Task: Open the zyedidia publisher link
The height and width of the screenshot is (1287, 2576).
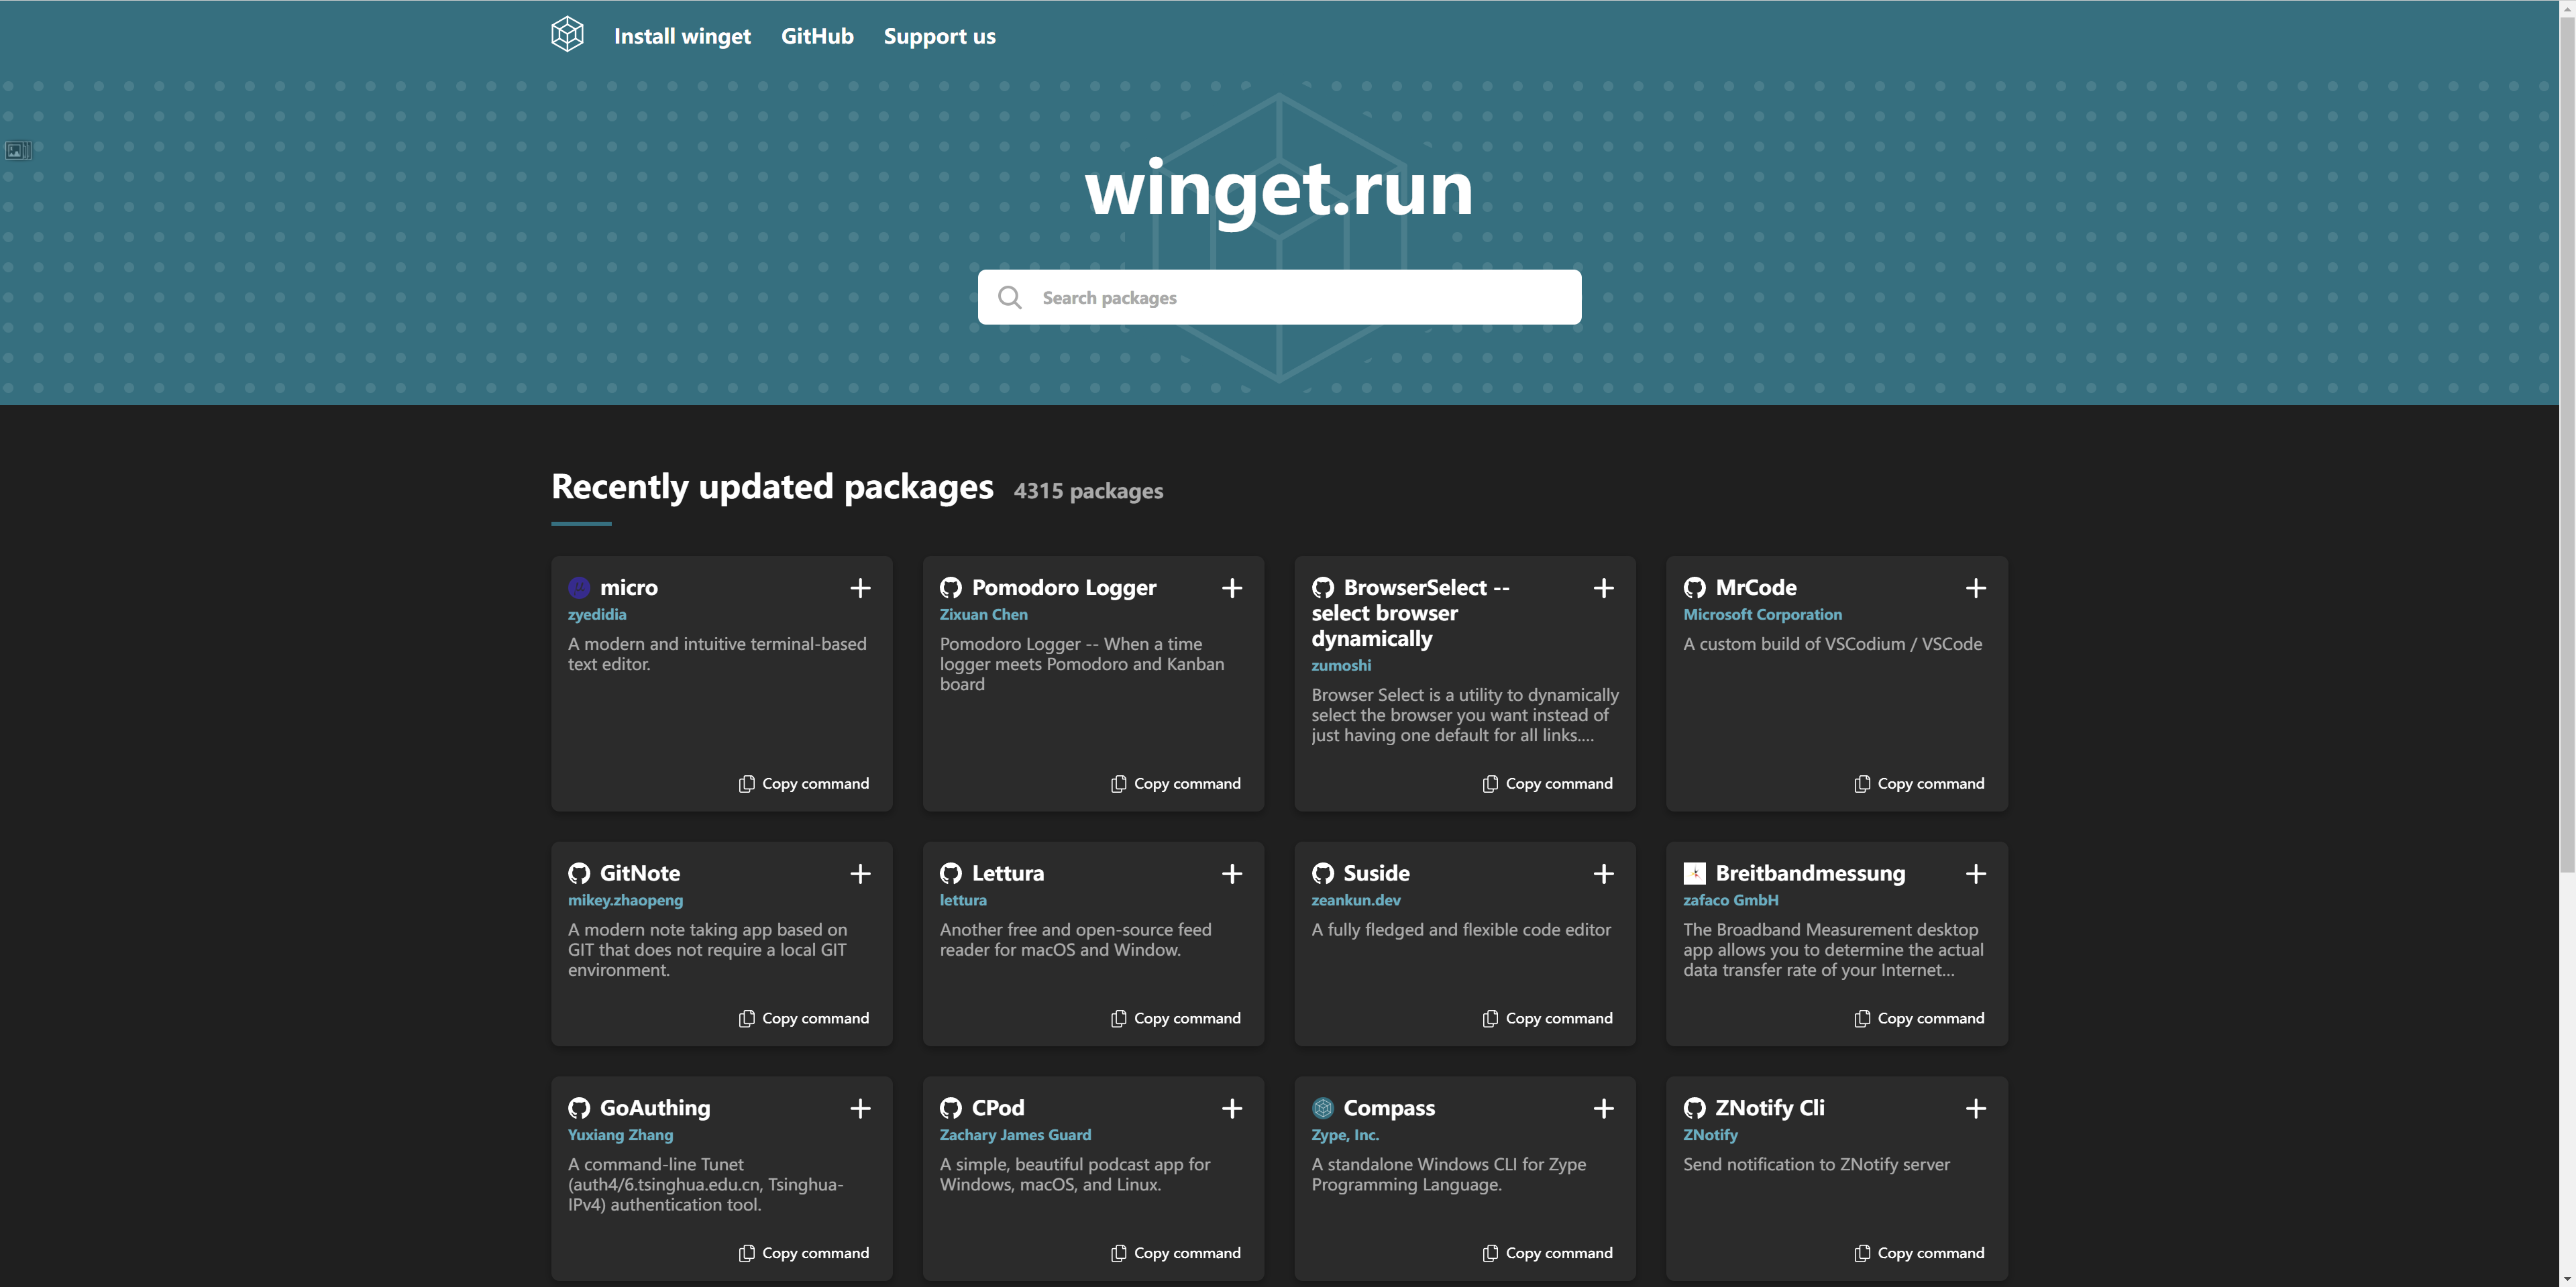Action: [x=597, y=614]
